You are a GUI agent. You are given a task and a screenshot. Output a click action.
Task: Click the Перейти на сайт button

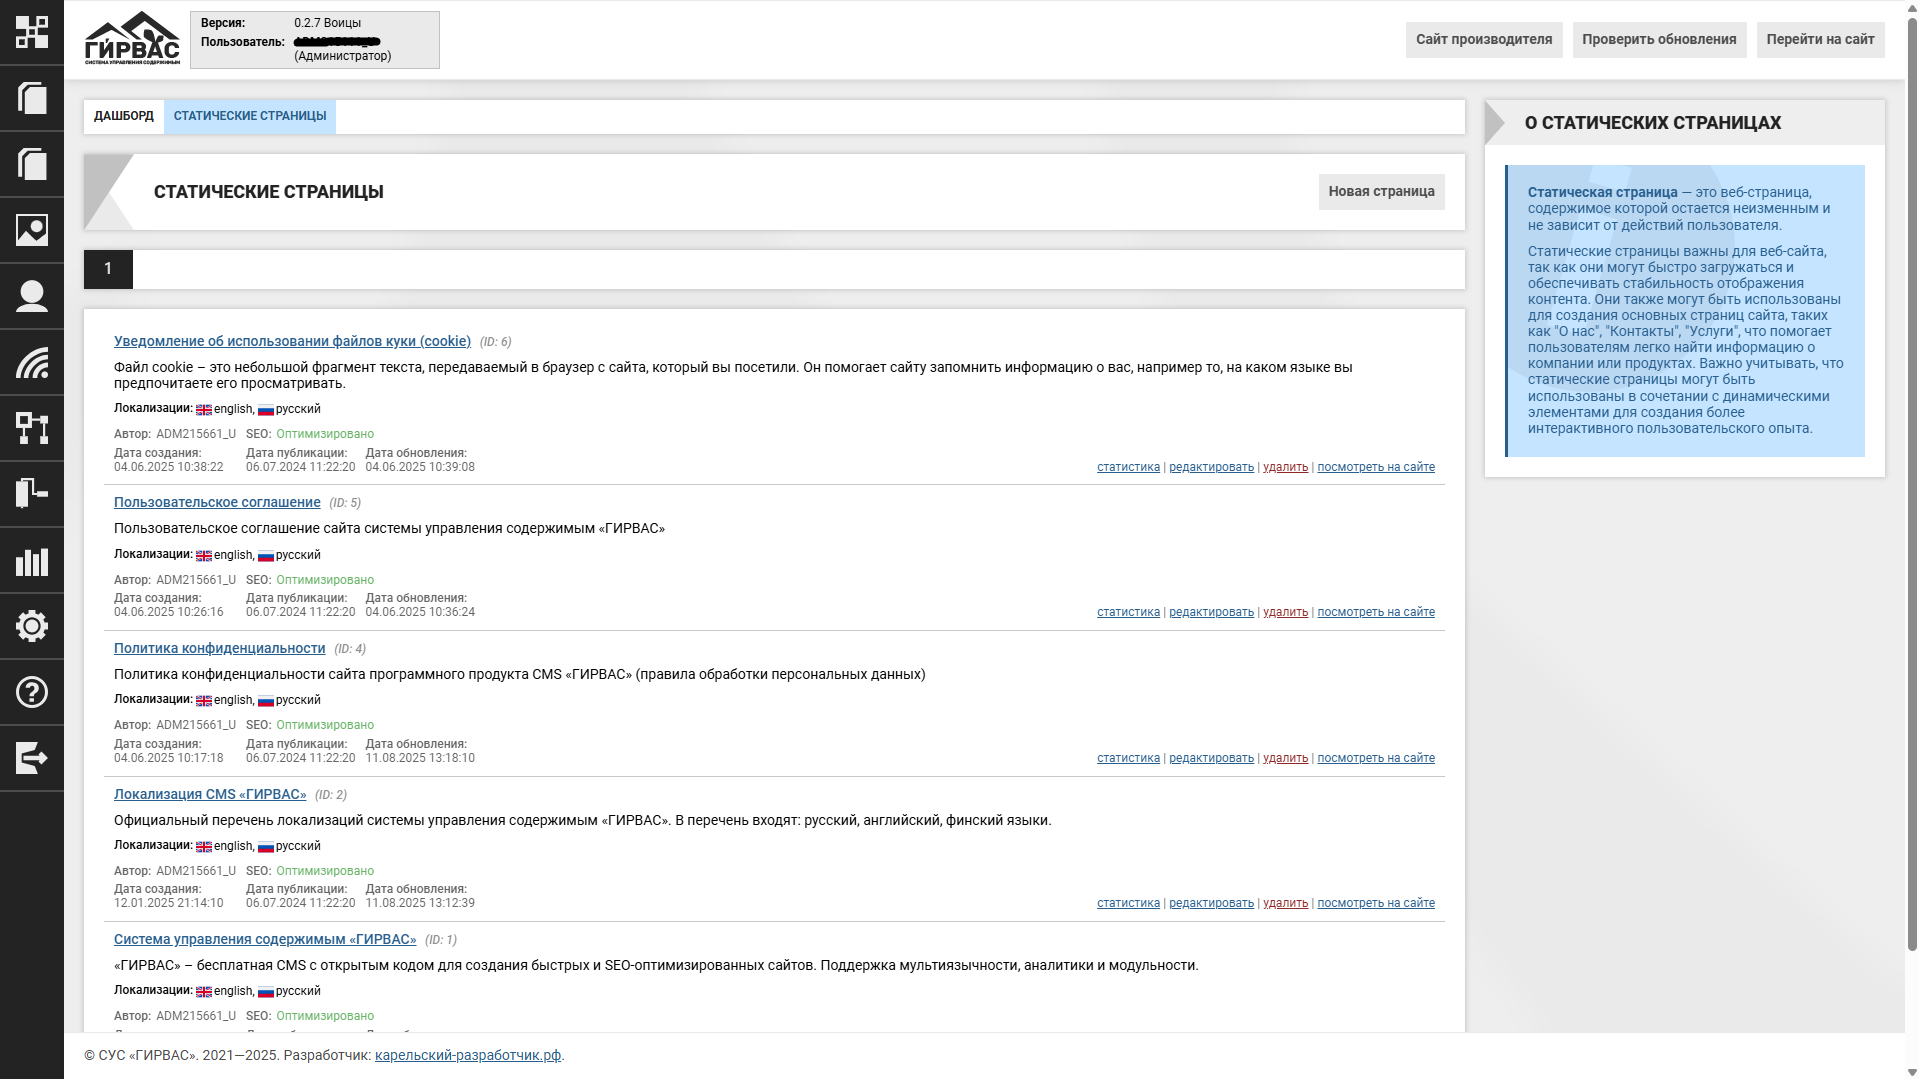(x=1820, y=39)
